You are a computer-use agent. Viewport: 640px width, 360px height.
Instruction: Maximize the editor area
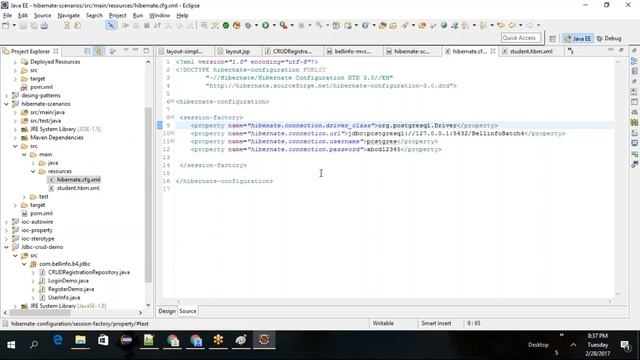621,50
